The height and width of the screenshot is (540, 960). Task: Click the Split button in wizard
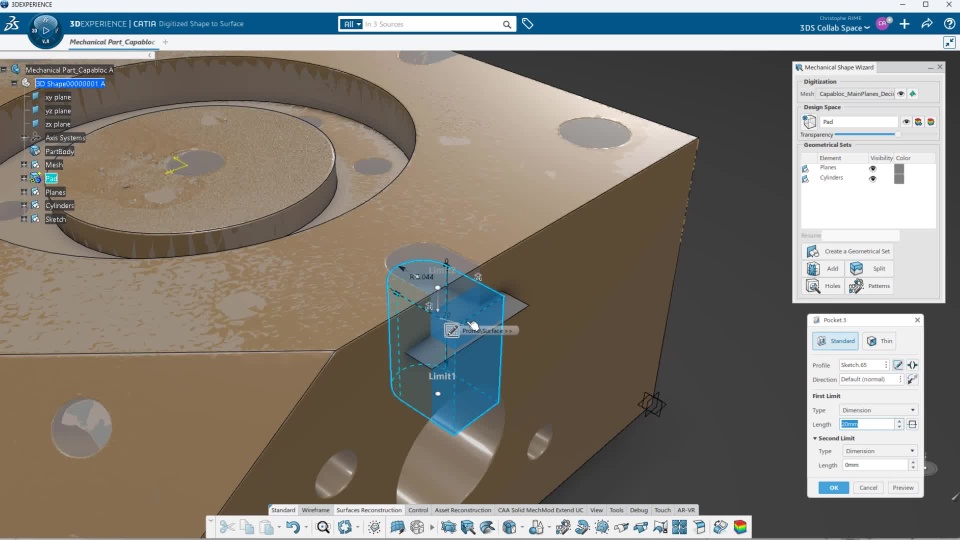click(869, 269)
